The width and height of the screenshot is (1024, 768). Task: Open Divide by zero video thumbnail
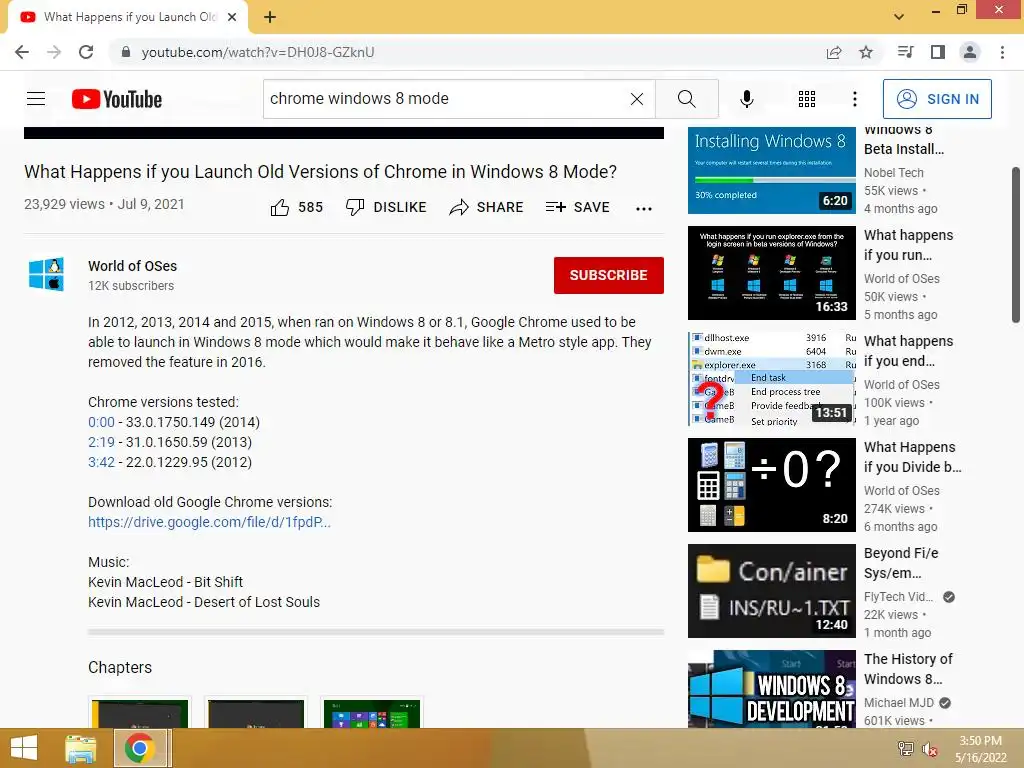pos(771,485)
